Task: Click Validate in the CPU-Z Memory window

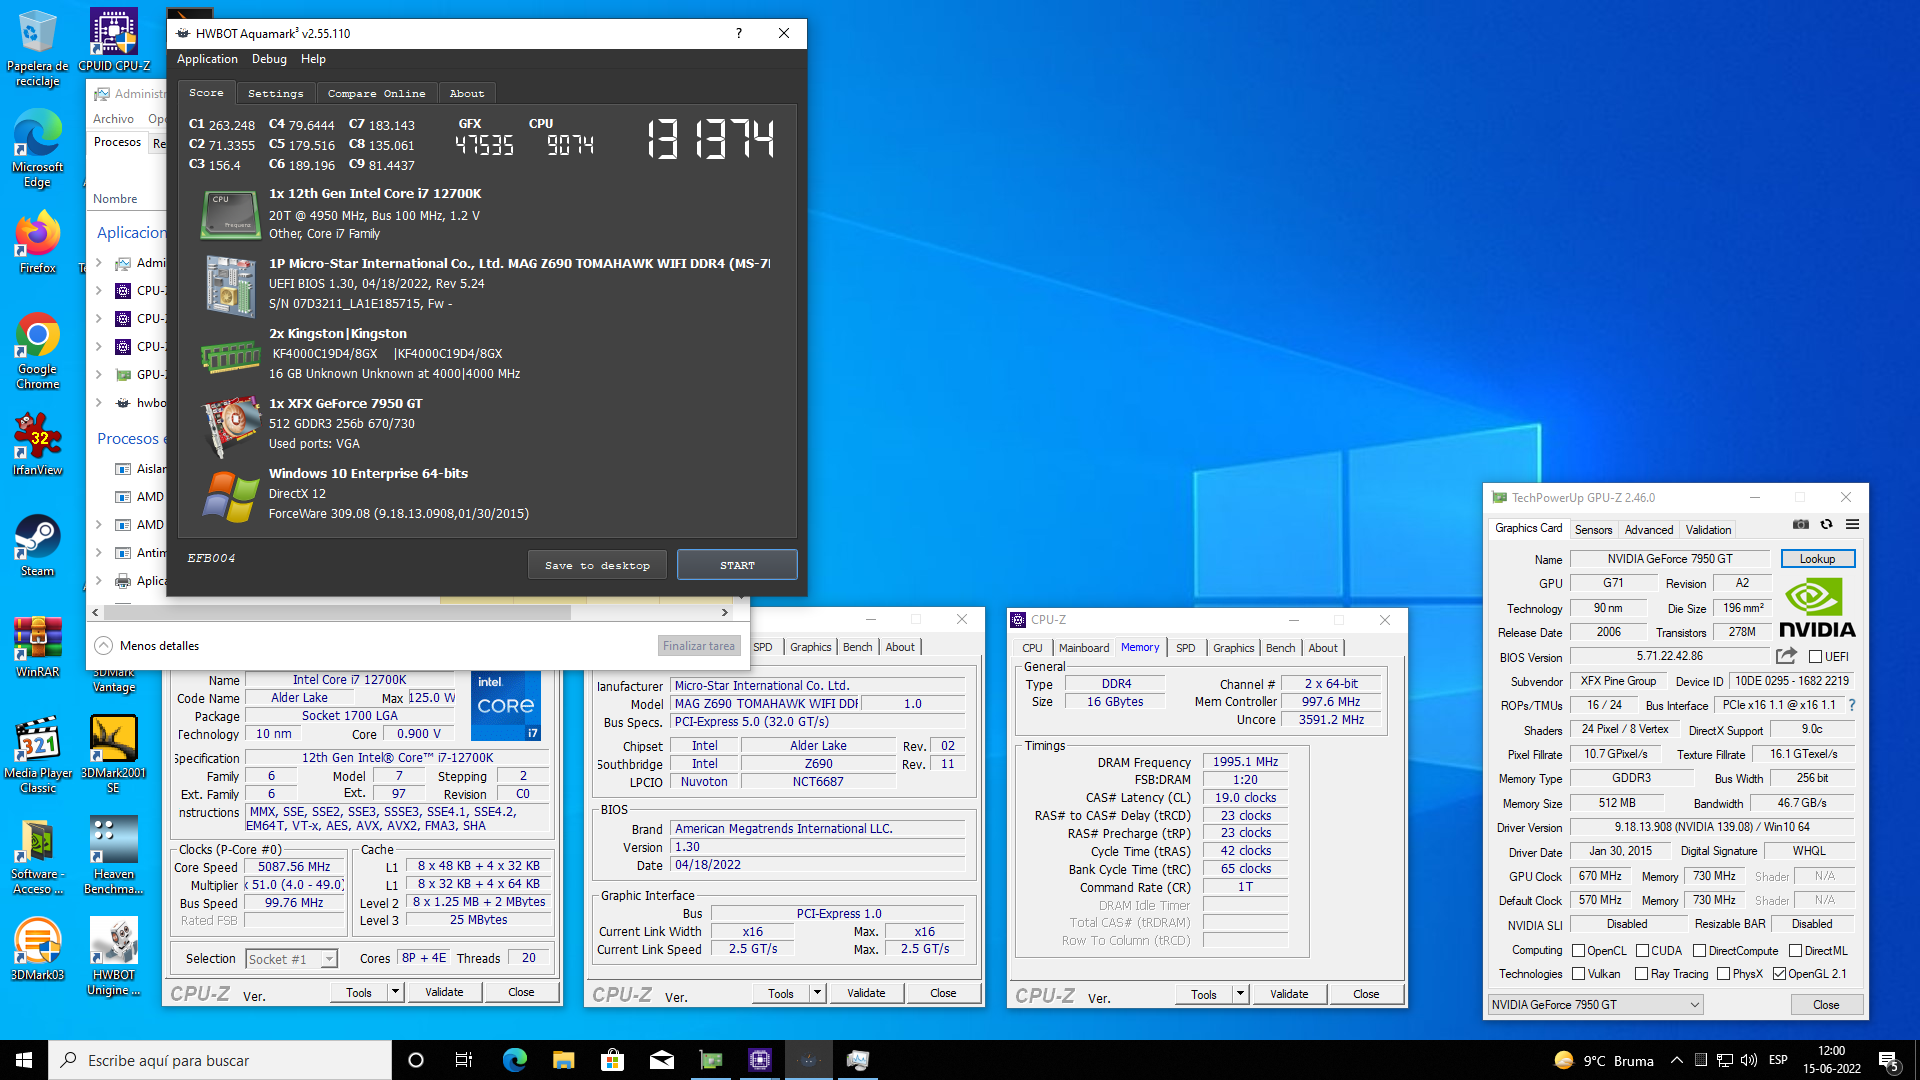Action: (1289, 994)
